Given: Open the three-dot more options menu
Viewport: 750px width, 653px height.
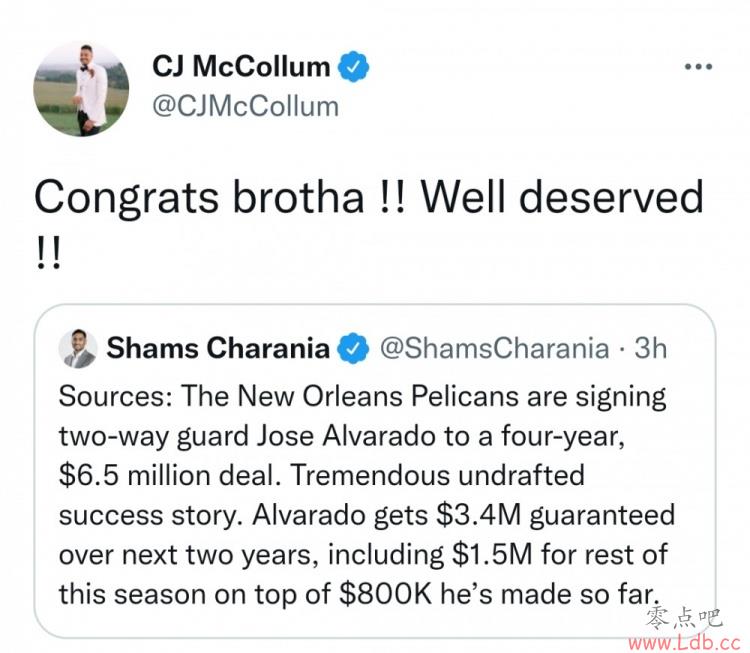Looking at the screenshot, I should (698, 66).
